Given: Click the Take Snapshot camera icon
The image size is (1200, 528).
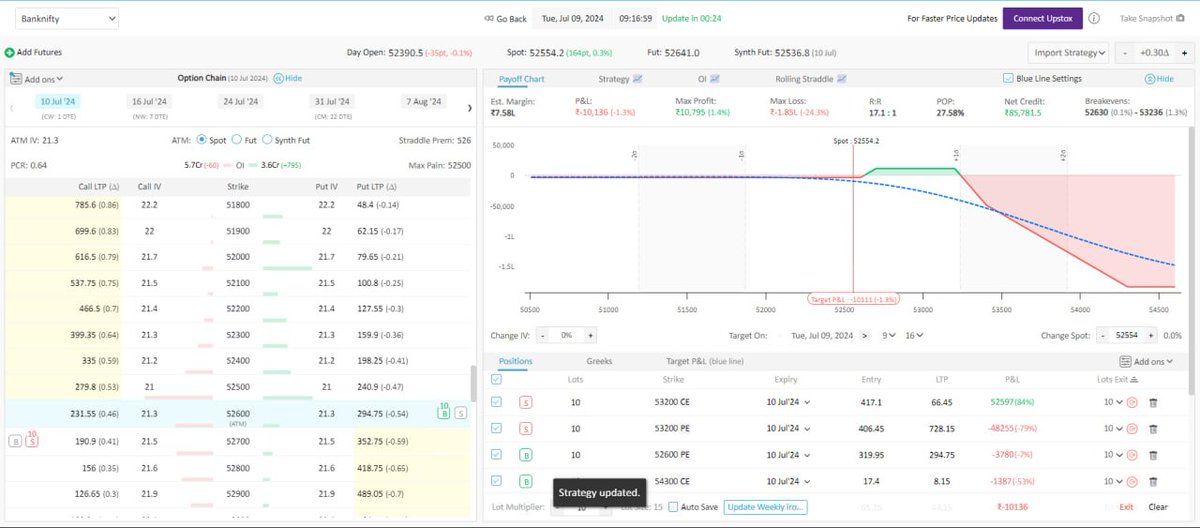Looking at the screenshot, I should pyautogui.click(x=1179, y=18).
